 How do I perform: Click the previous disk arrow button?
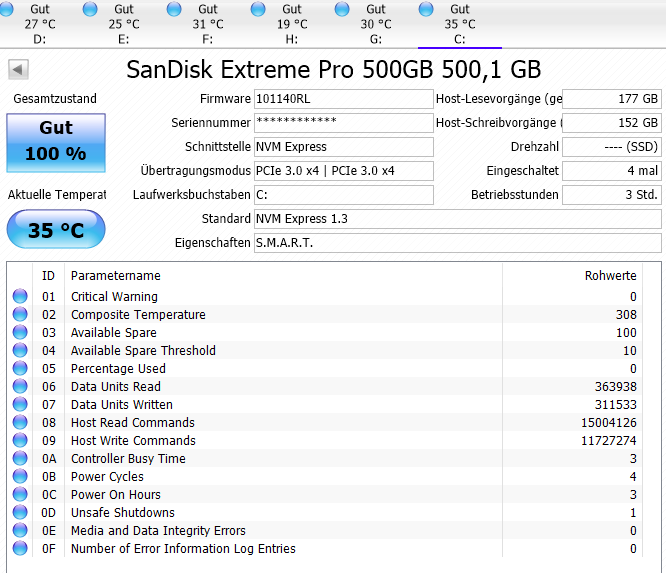pos(18,69)
